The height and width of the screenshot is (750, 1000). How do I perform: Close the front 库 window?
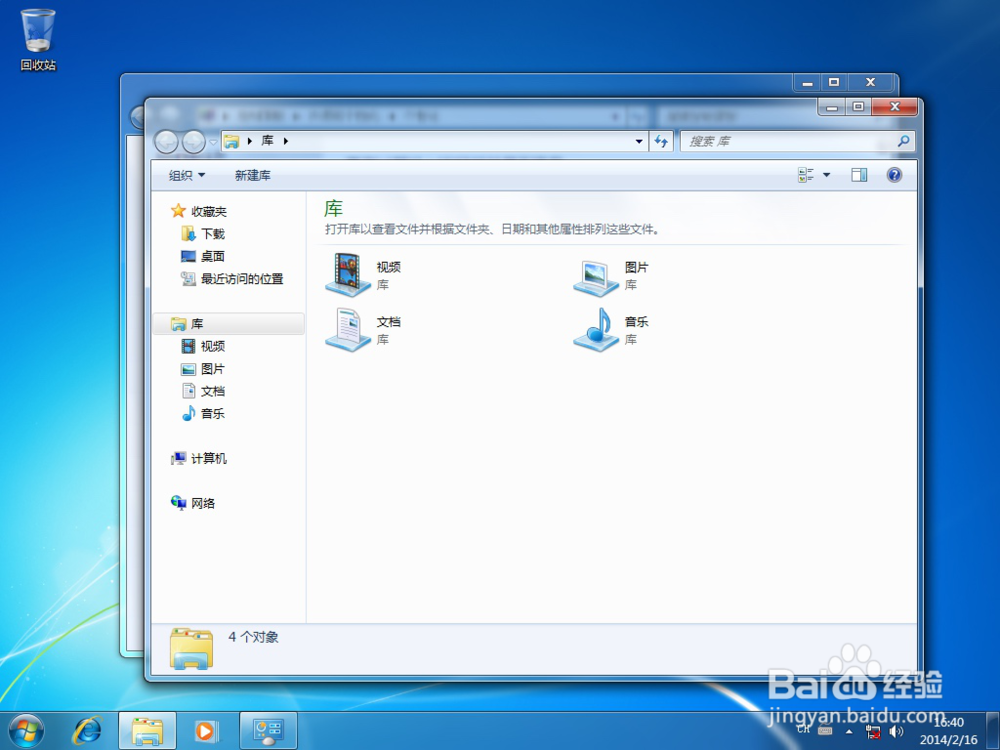pos(895,107)
